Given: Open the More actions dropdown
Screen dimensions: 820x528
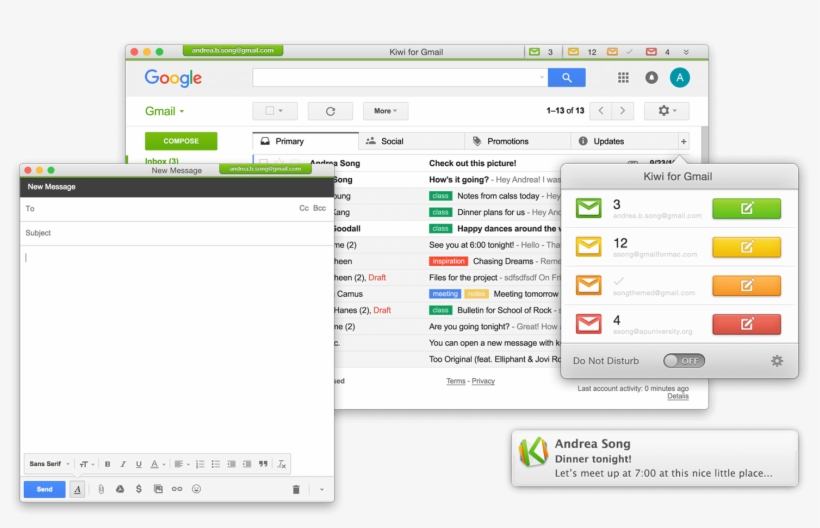Looking at the screenshot, I should pos(385,111).
